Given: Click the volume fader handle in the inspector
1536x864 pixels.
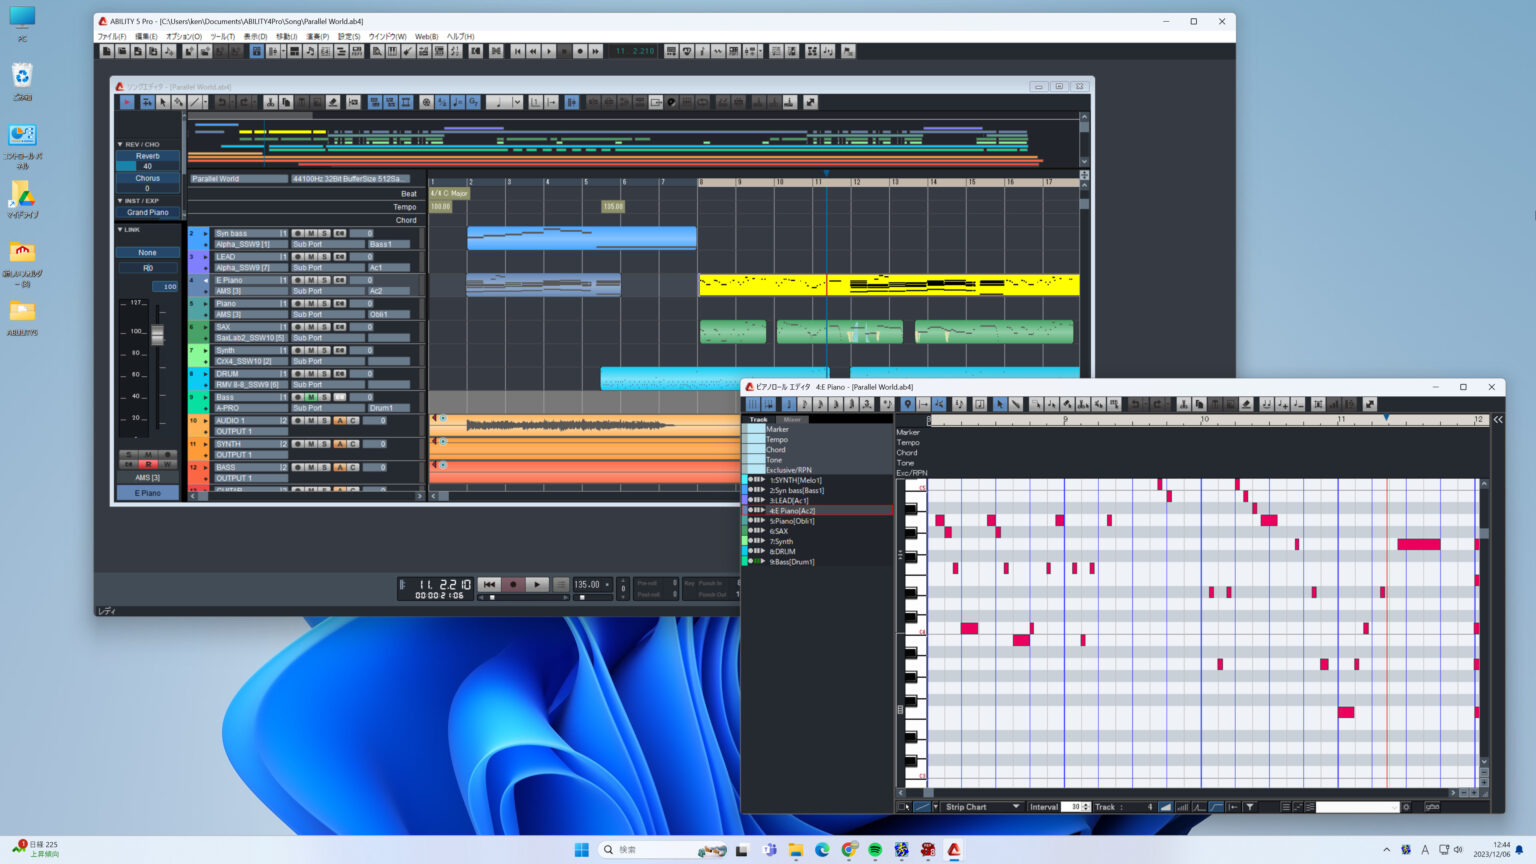Looking at the screenshot, I should (157, 335).
